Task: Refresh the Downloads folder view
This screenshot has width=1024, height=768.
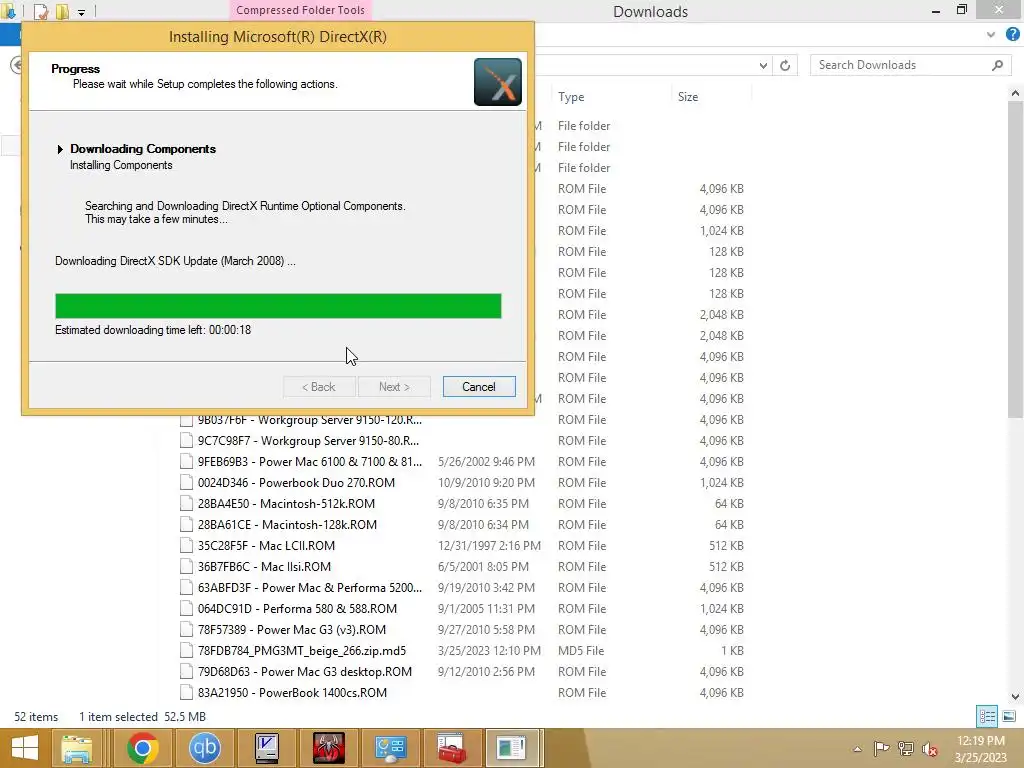Action: [x=785, y=65]
